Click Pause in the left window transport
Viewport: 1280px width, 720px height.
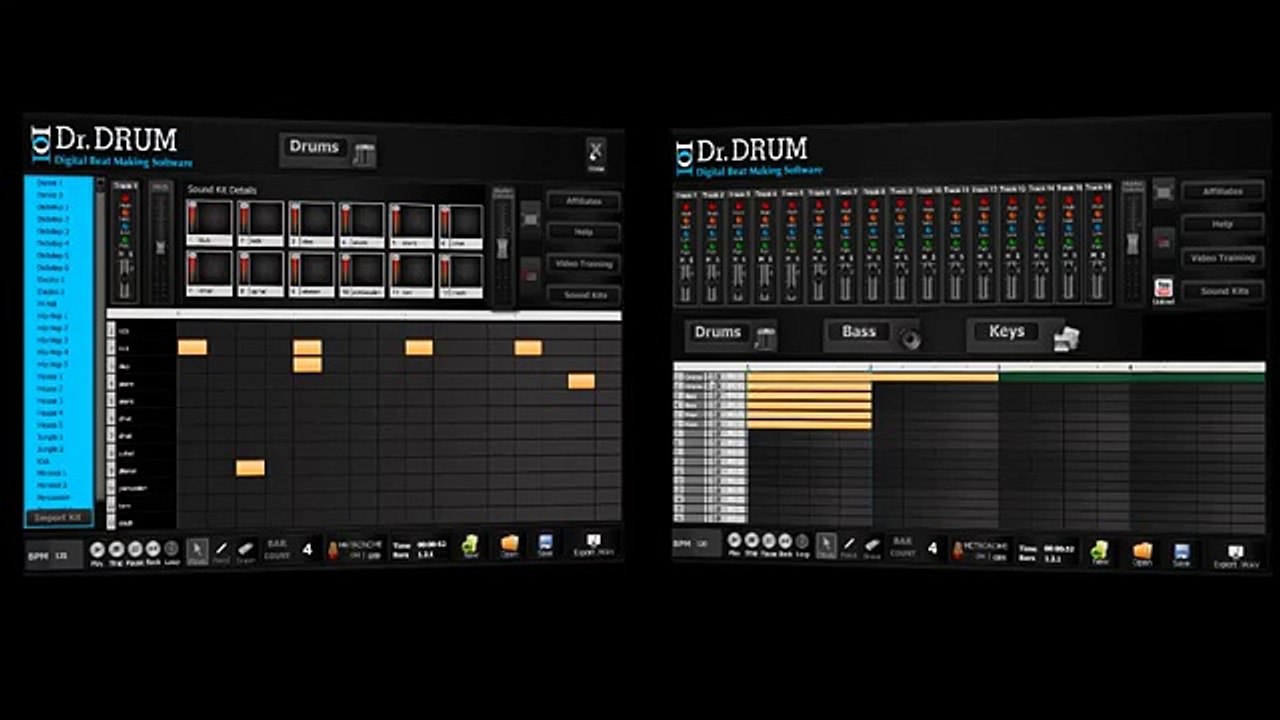(x=134, y=549)
